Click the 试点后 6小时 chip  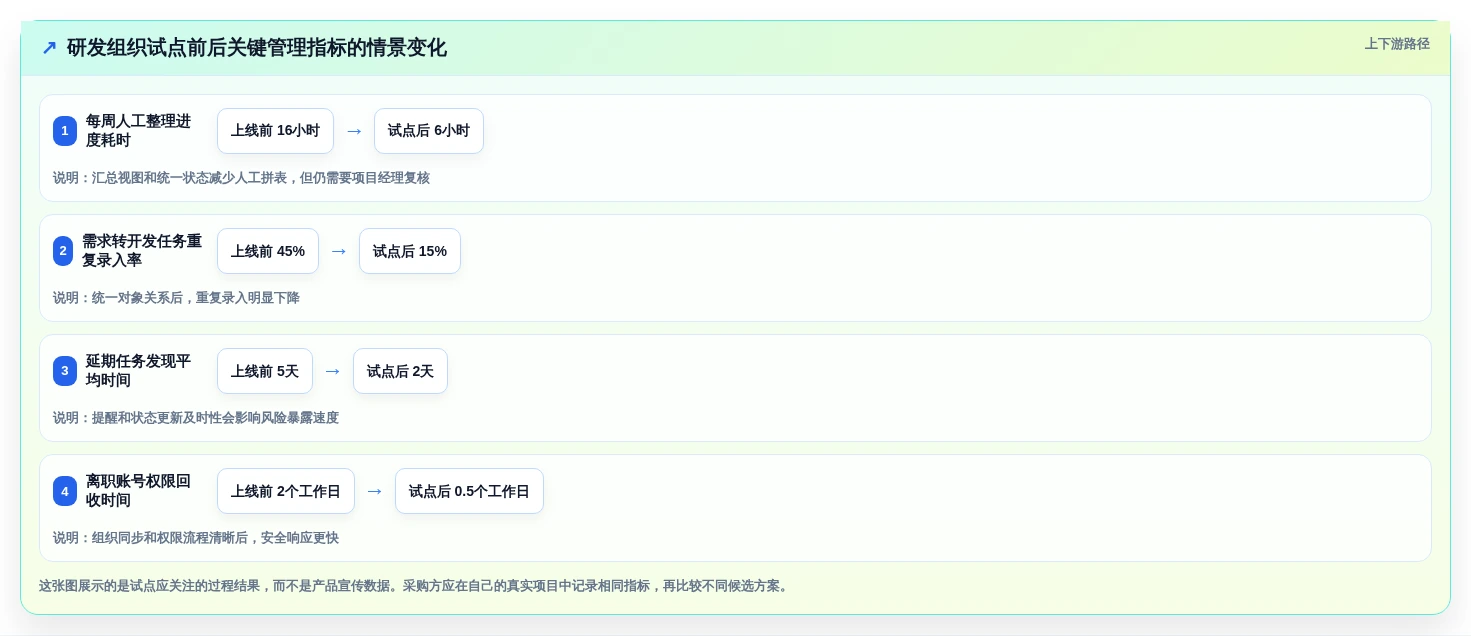(429, 131)
